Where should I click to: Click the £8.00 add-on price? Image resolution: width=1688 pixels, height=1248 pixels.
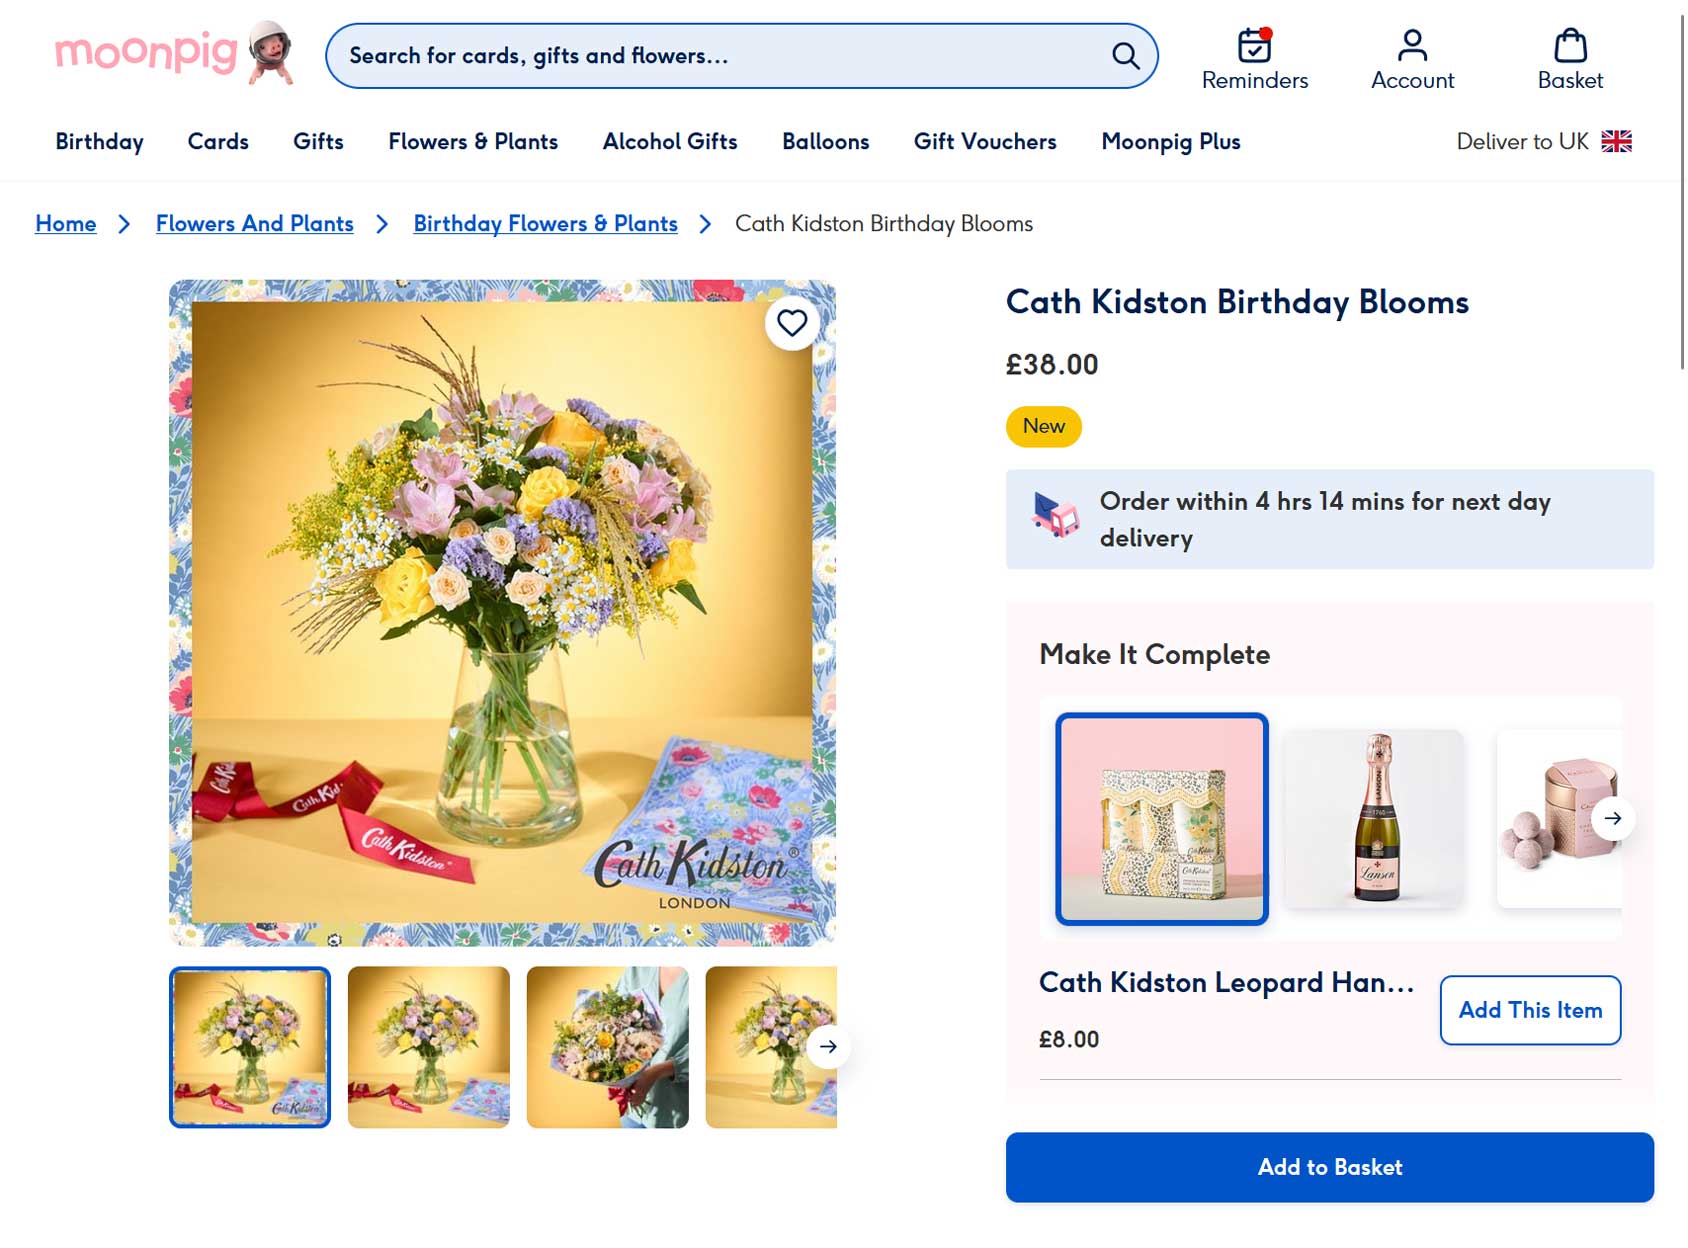point(1069,1039)
